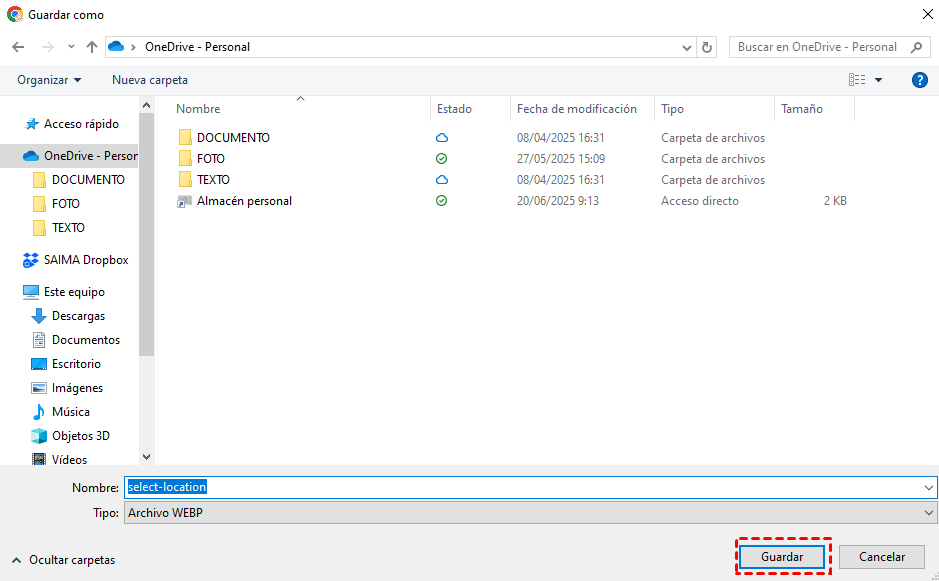Open Música in the sidebar
The image size is (939, 581).
click(71, 411)
